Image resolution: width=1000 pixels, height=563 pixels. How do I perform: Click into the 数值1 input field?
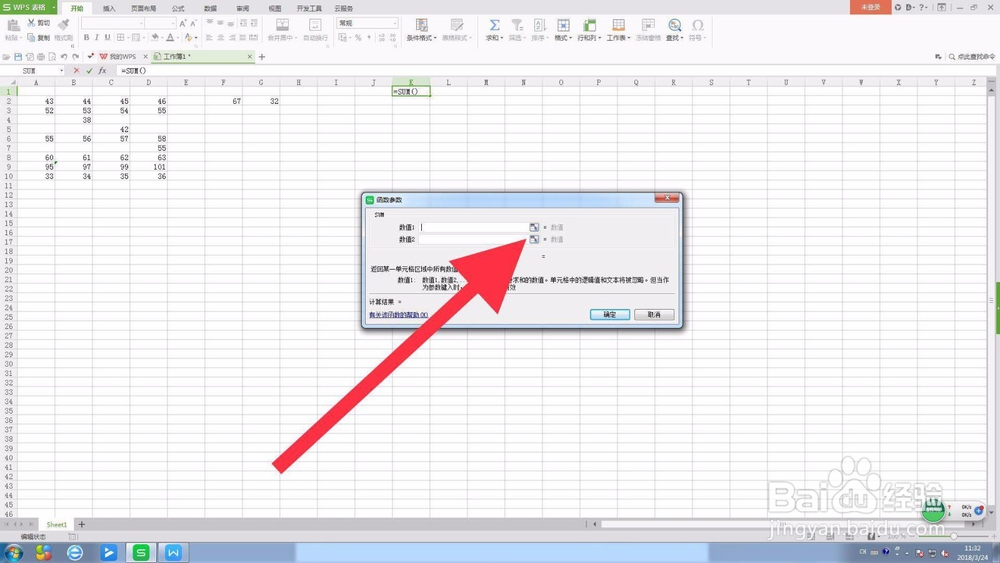[473, 227]
